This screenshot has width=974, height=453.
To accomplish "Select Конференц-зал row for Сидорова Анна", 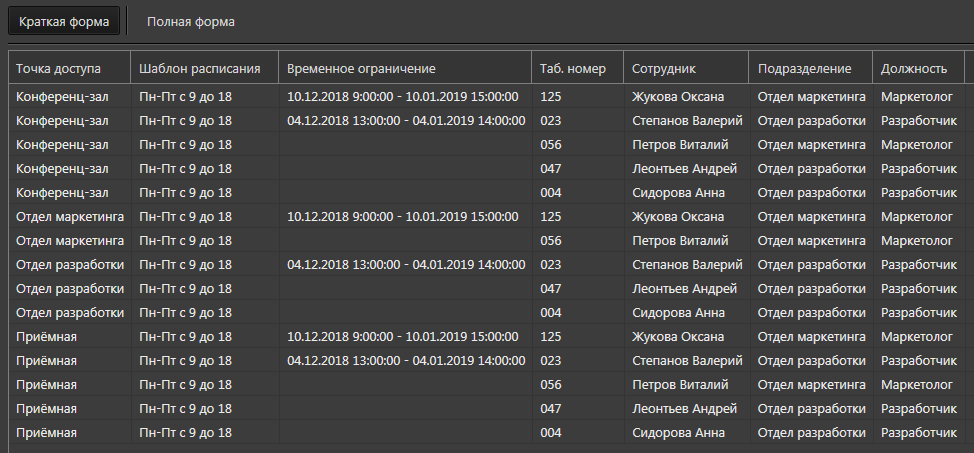I will point(486,193).
